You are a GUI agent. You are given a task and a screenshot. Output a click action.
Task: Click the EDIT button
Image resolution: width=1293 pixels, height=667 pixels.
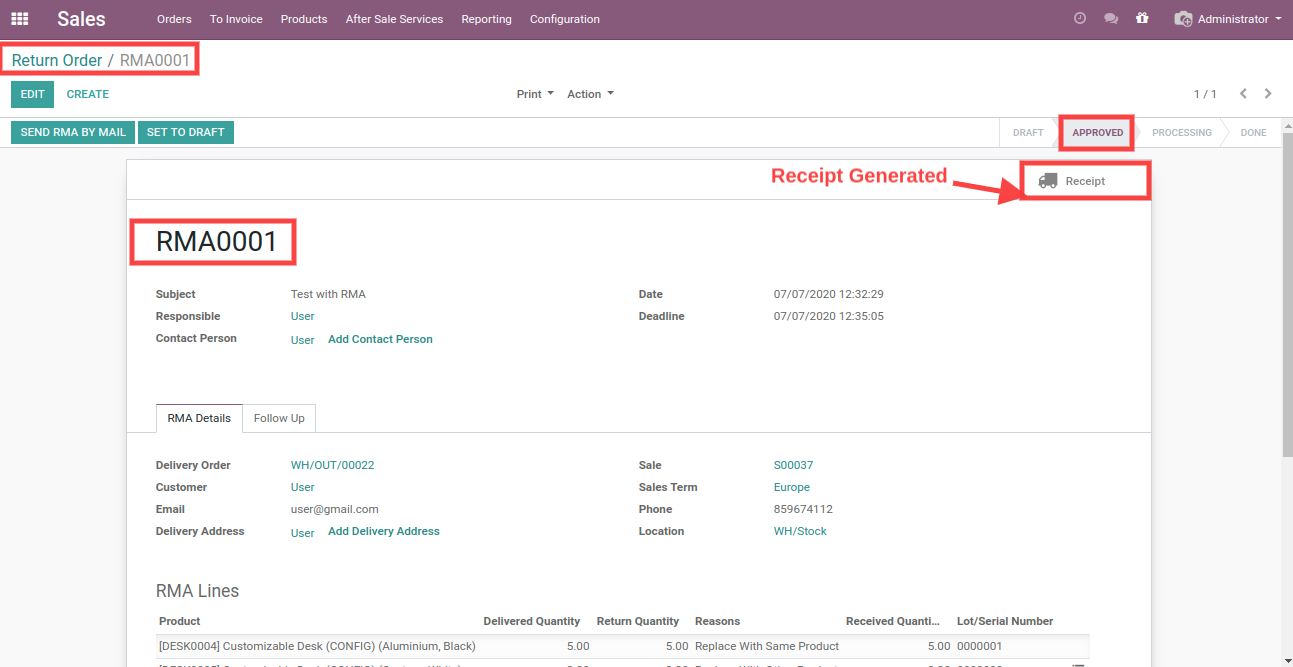pyautogui.click(x=33, y=94)
